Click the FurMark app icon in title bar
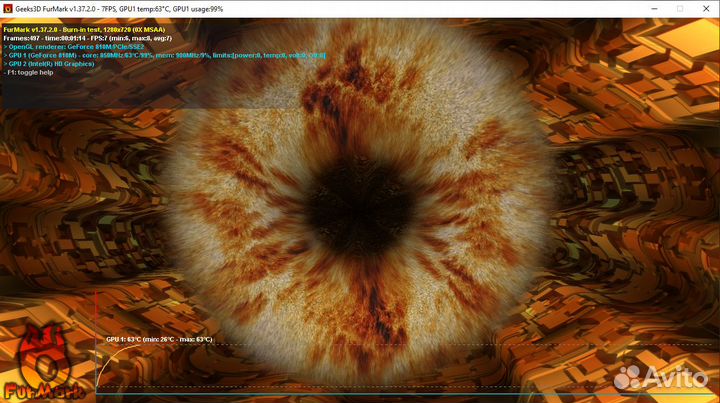 pos(9,8)
